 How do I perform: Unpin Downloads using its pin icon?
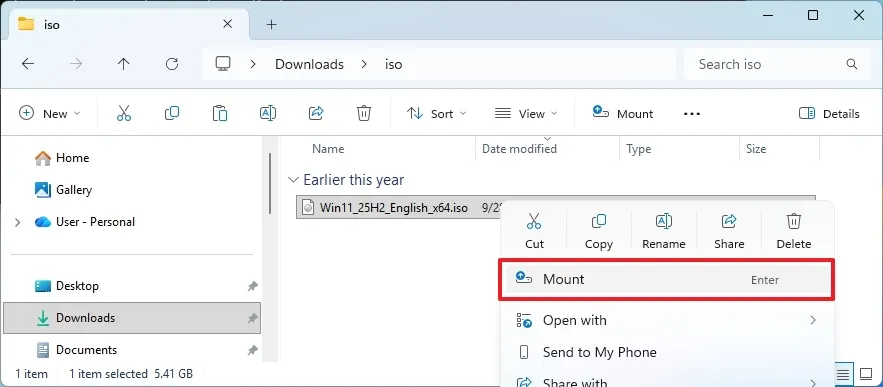coord(252,318)
